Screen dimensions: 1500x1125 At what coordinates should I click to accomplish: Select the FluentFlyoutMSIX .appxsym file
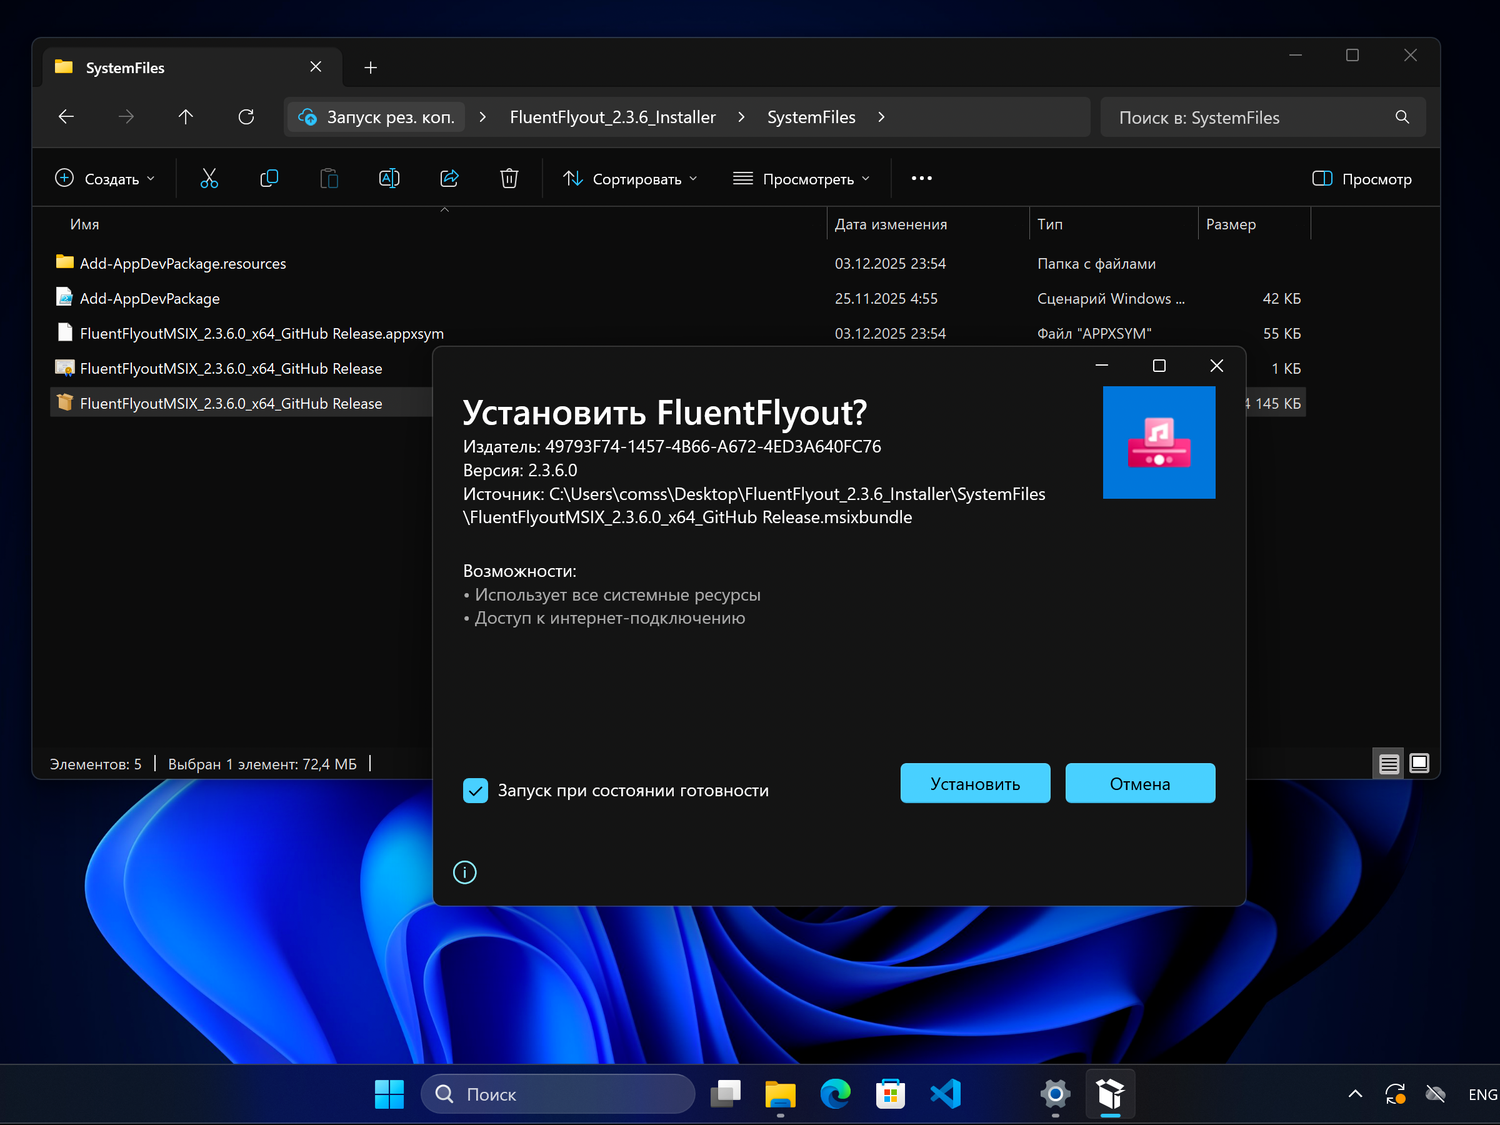678,333
